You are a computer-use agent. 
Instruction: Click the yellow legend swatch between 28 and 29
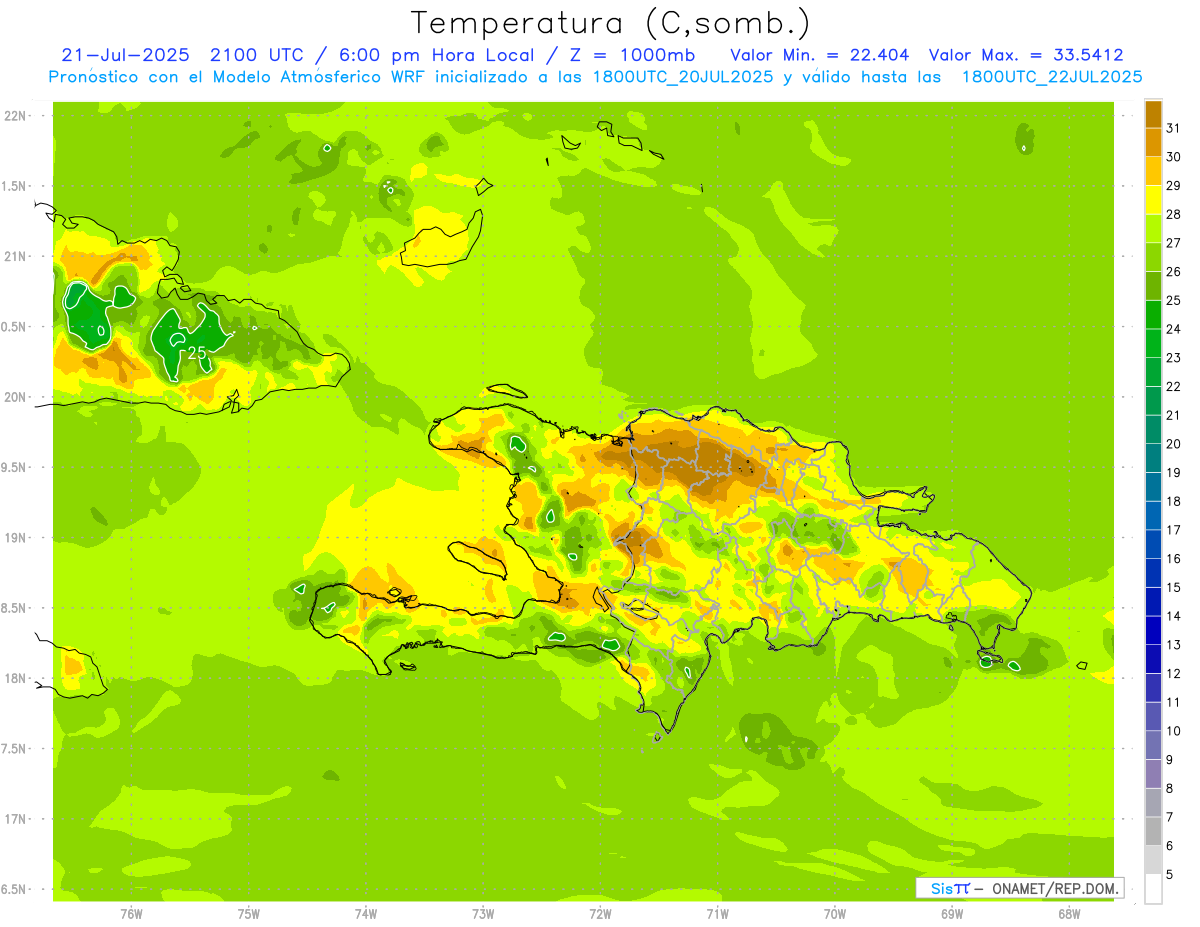click(1153, 200)
